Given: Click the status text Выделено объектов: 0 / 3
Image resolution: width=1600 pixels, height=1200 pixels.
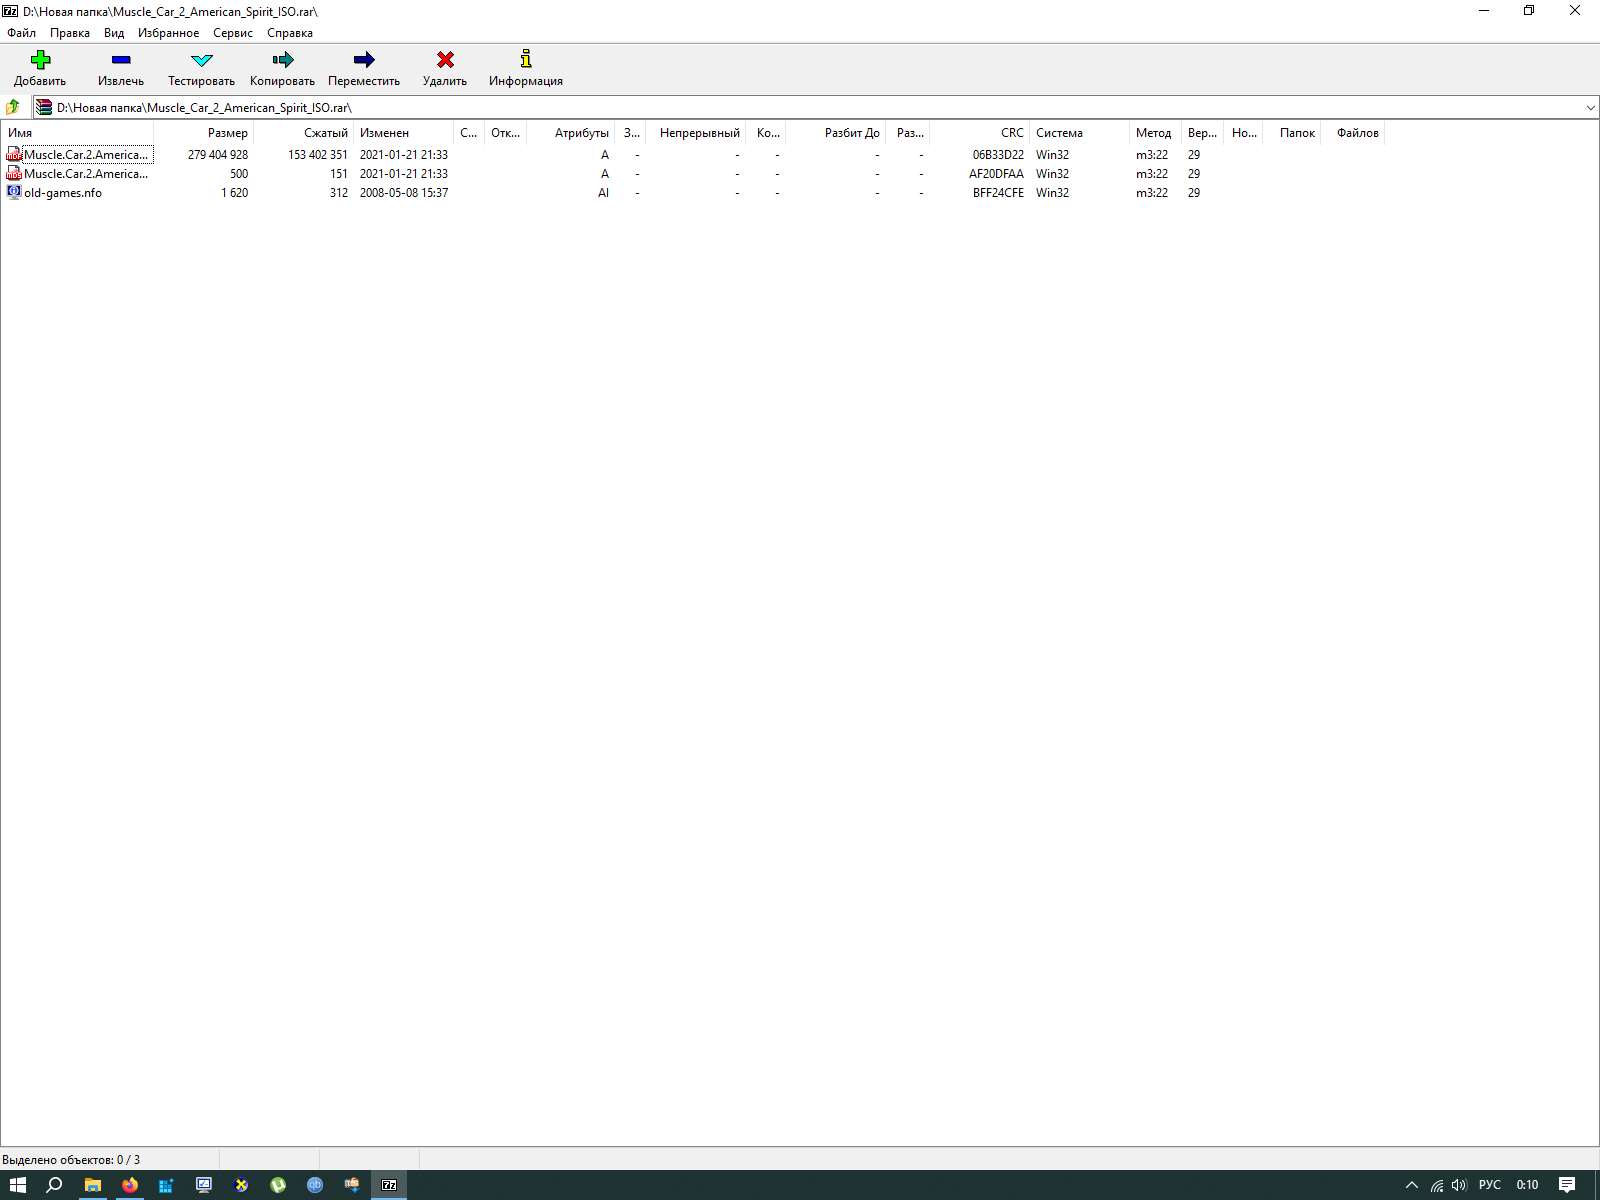Looking at the screenshot, I should pos(71,1160).
